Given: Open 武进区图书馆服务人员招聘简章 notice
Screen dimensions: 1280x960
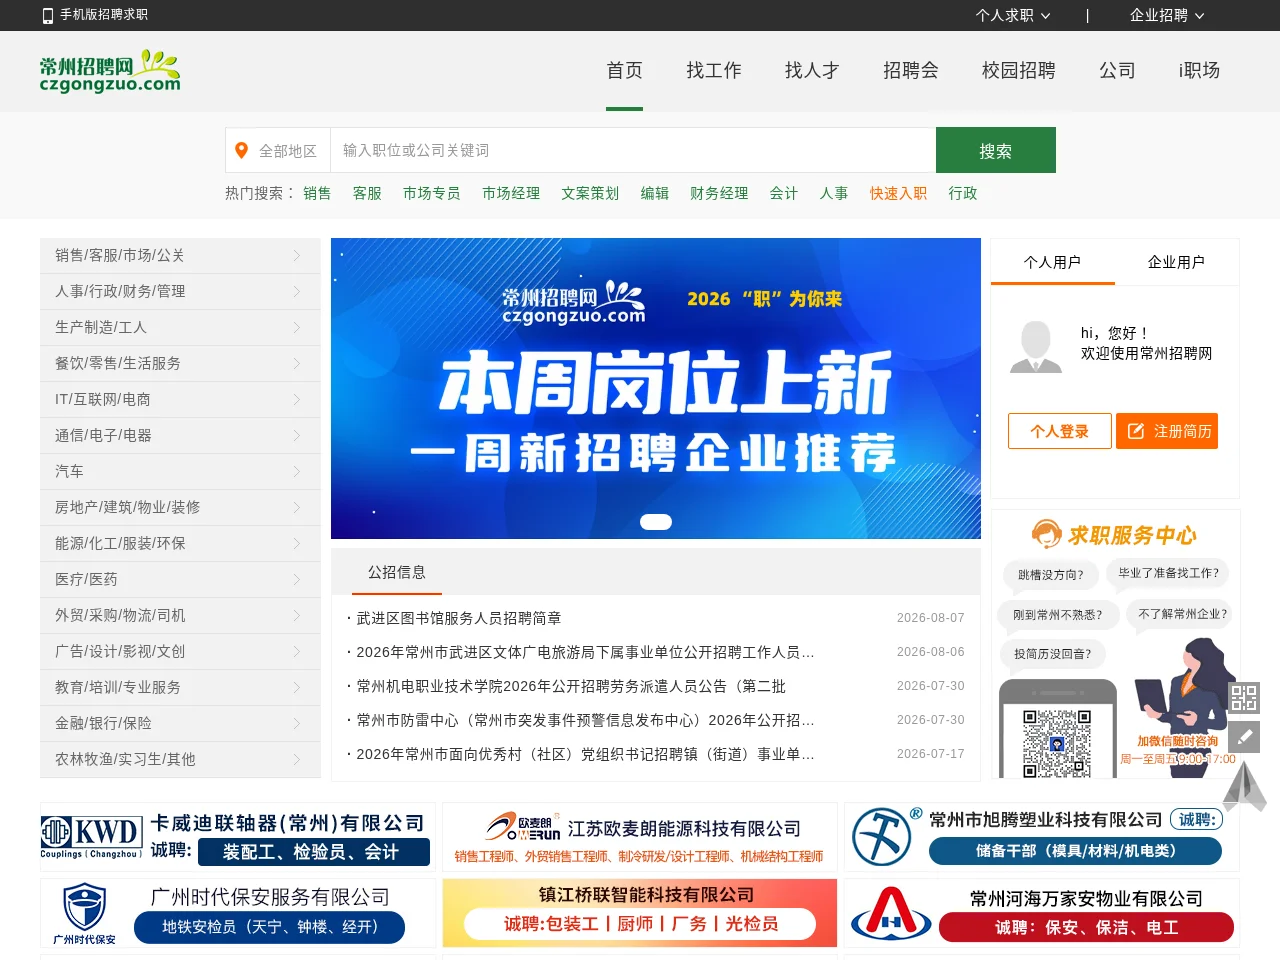Looking at the screenshot, I should [459, 618].
